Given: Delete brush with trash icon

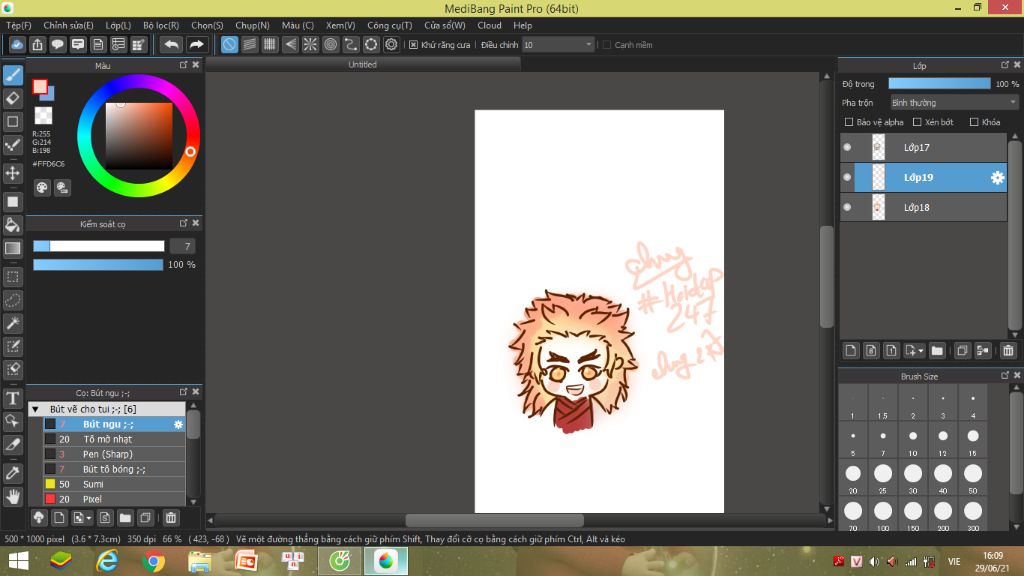Looking at the screenshot, I should (x=170, y=518).
